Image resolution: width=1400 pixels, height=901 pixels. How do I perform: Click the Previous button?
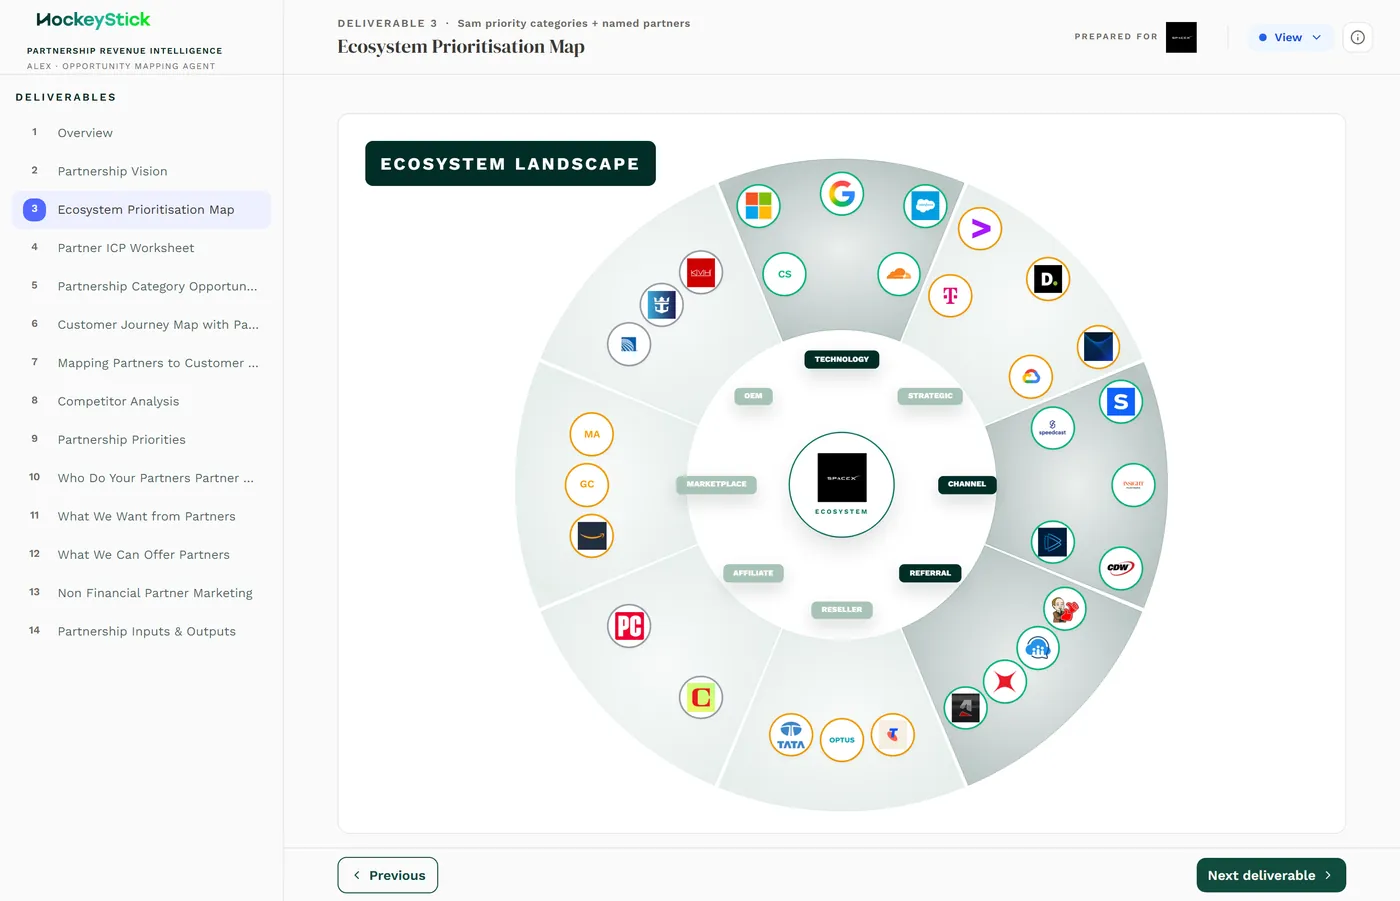click(388, 875)
